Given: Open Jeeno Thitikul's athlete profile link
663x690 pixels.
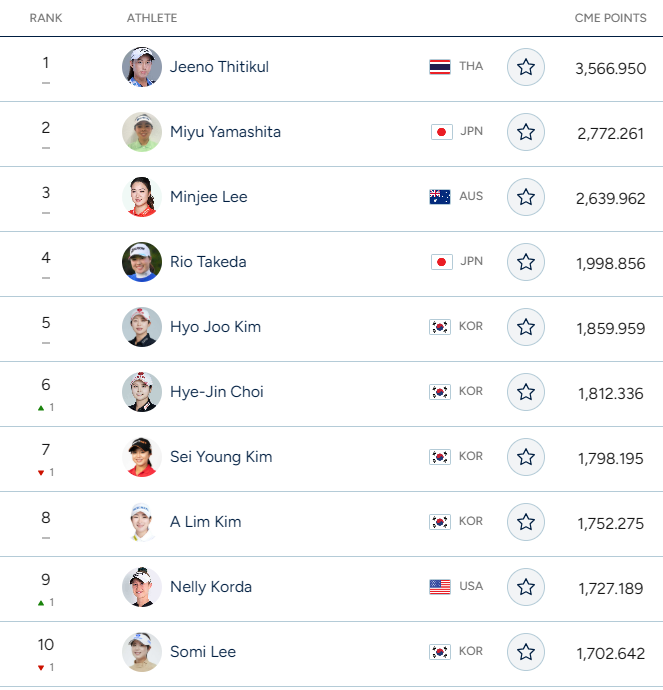Looking at the screenshot, I should coord(219,67).
